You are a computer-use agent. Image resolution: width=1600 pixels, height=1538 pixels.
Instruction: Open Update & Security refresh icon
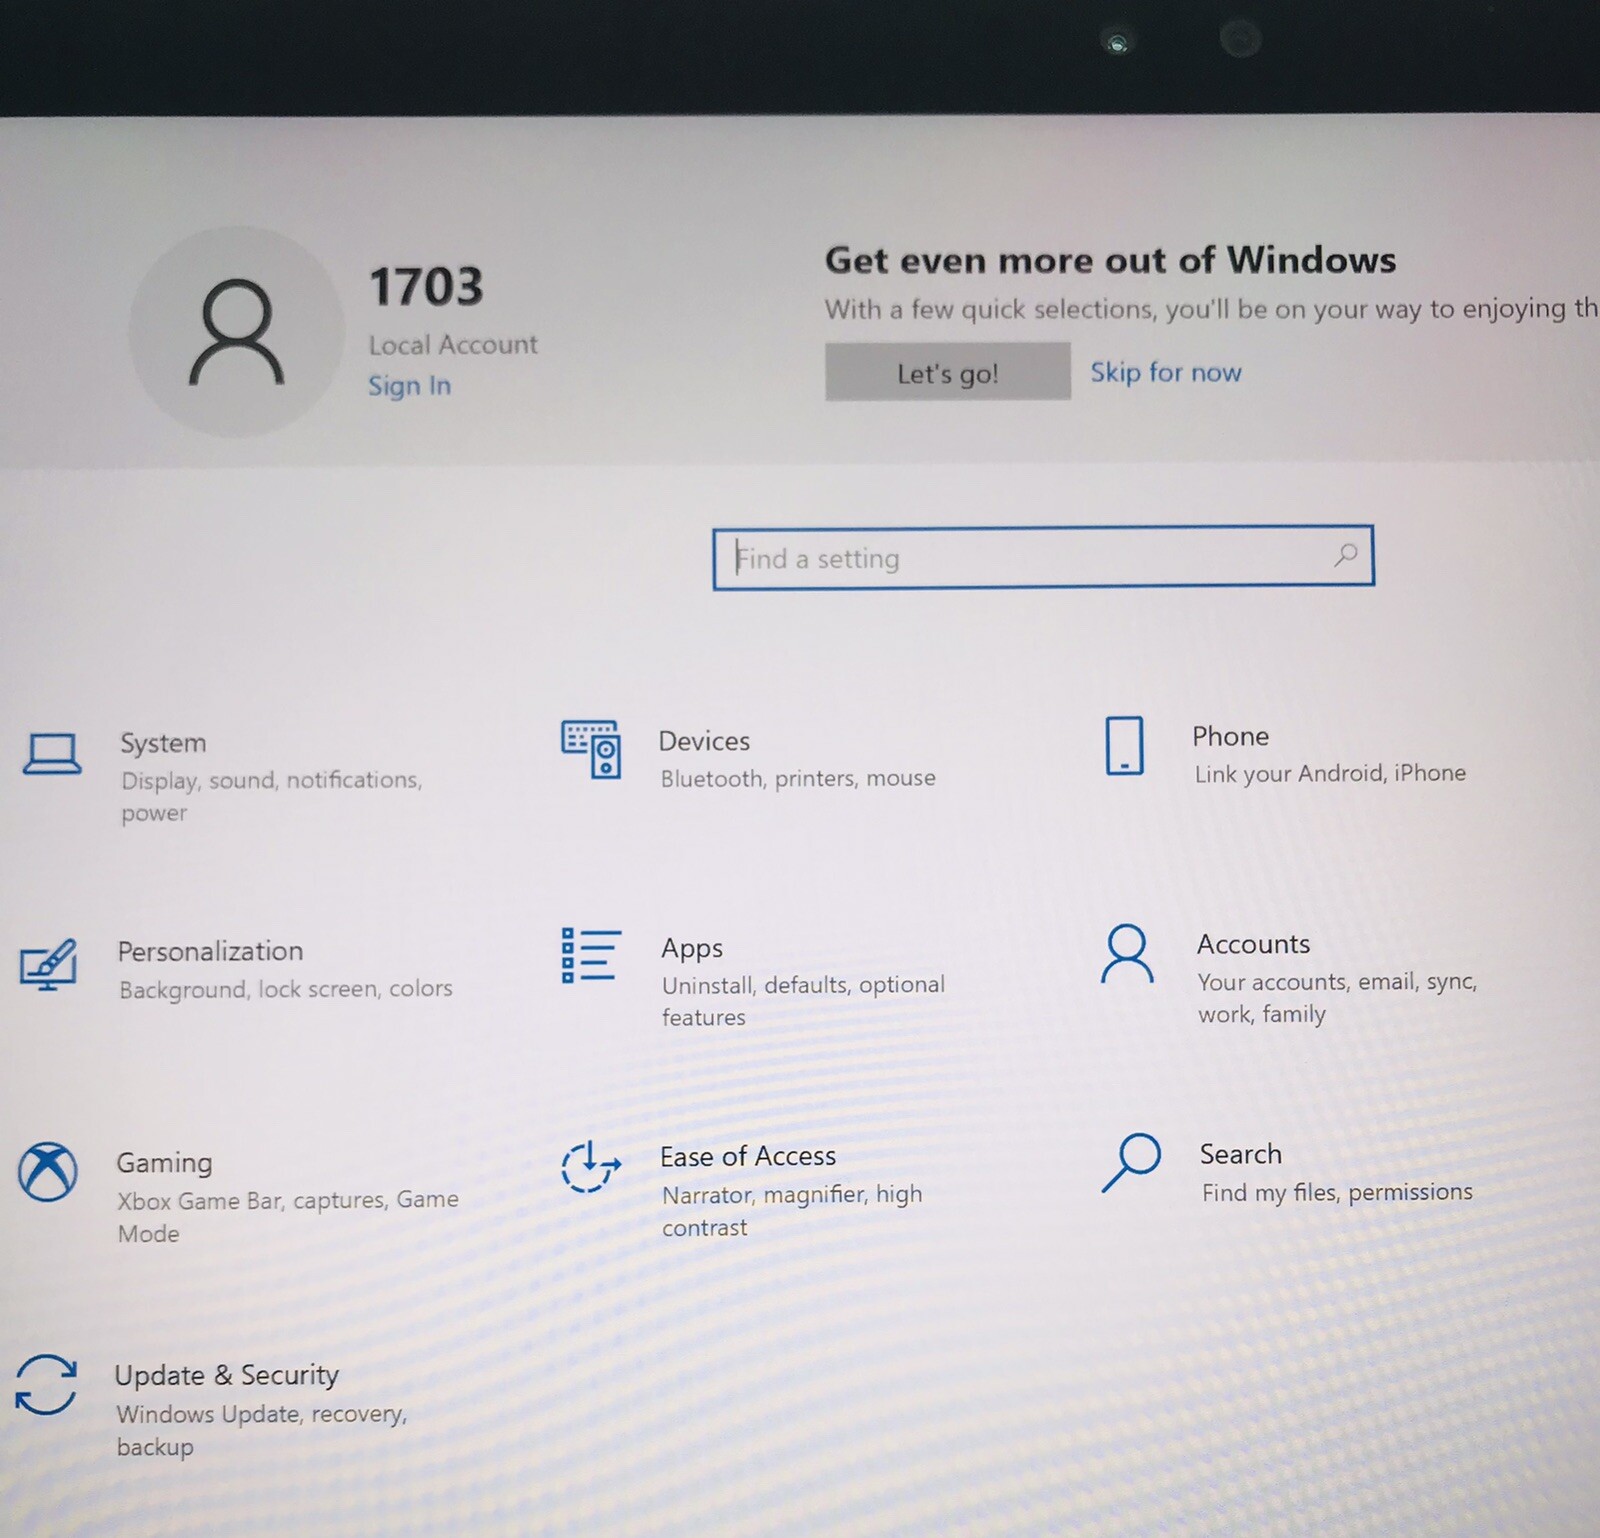(x=46, y=1385)
